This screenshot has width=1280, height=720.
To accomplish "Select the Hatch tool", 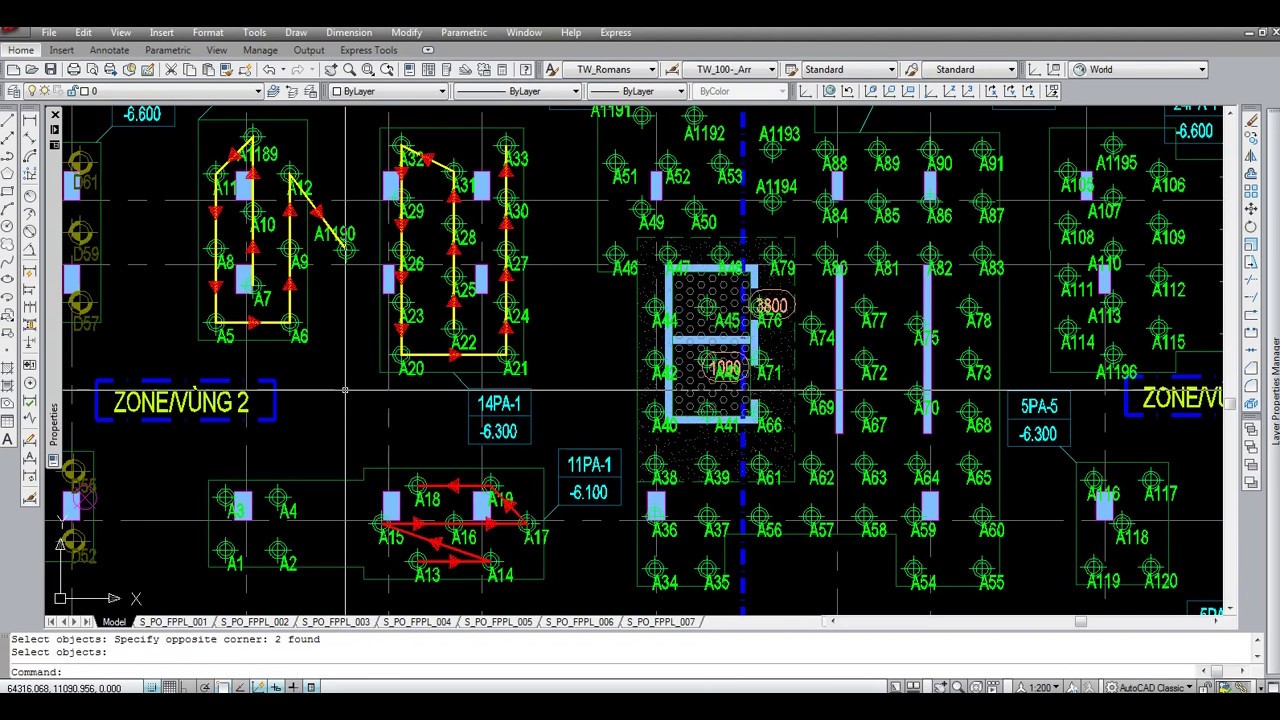I will [x=8, y=368].
